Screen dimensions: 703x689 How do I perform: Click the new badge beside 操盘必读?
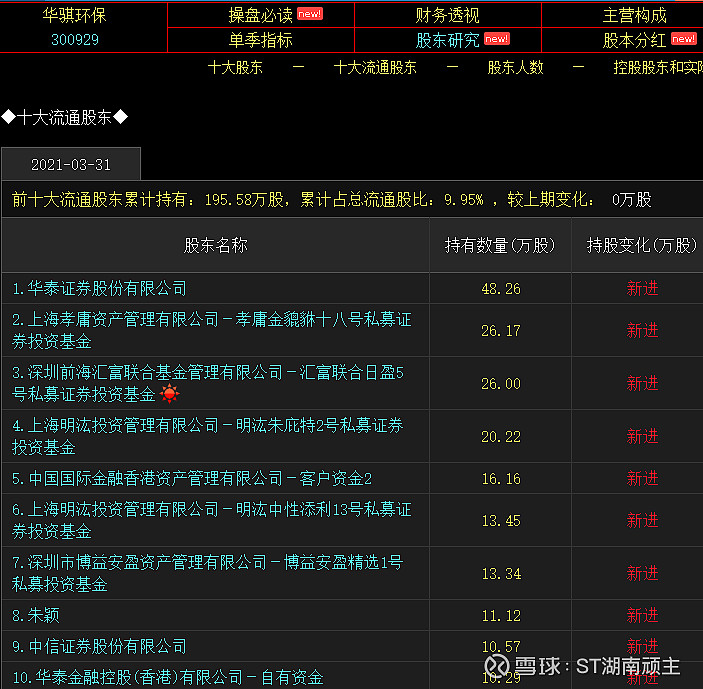tap(310, 14)
